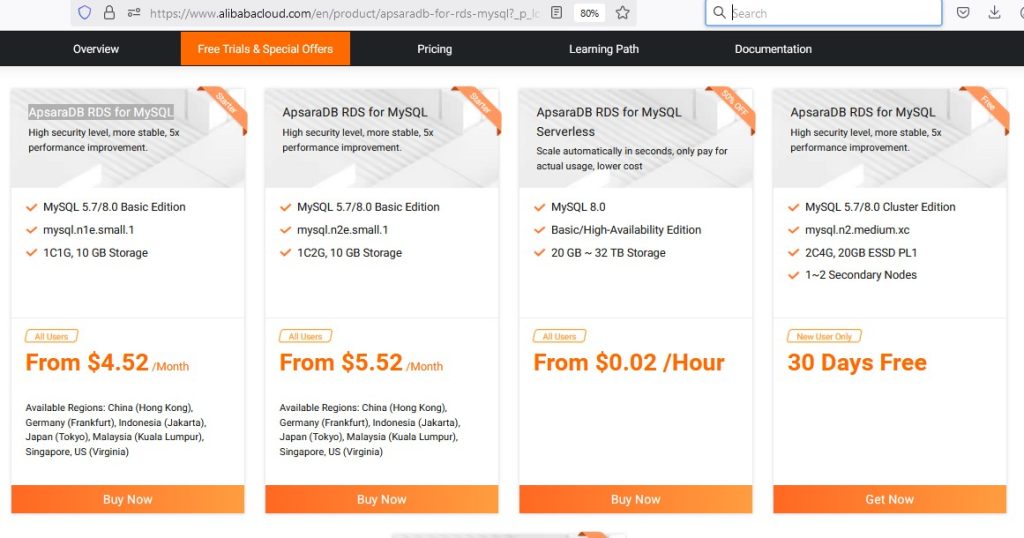This screenshot has width=1024, height=538.
Task: Open the Pocket save icon
Action: point(963,12)
